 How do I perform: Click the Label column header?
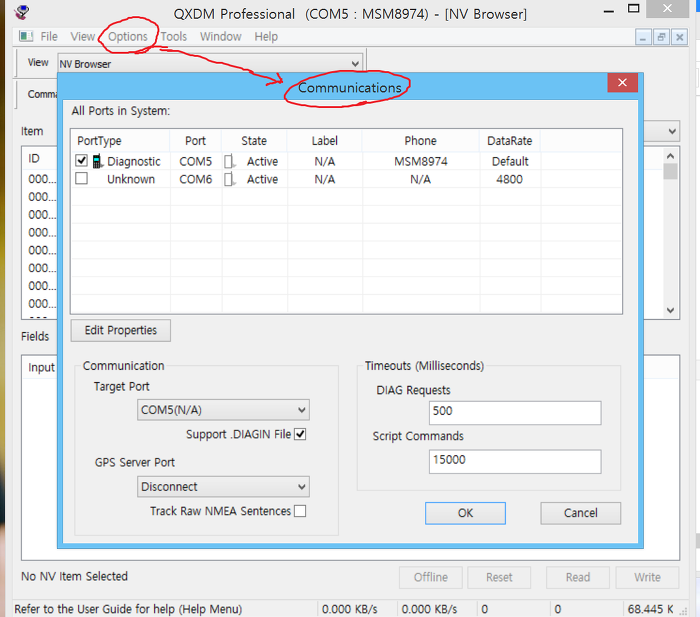click(325, 141)
